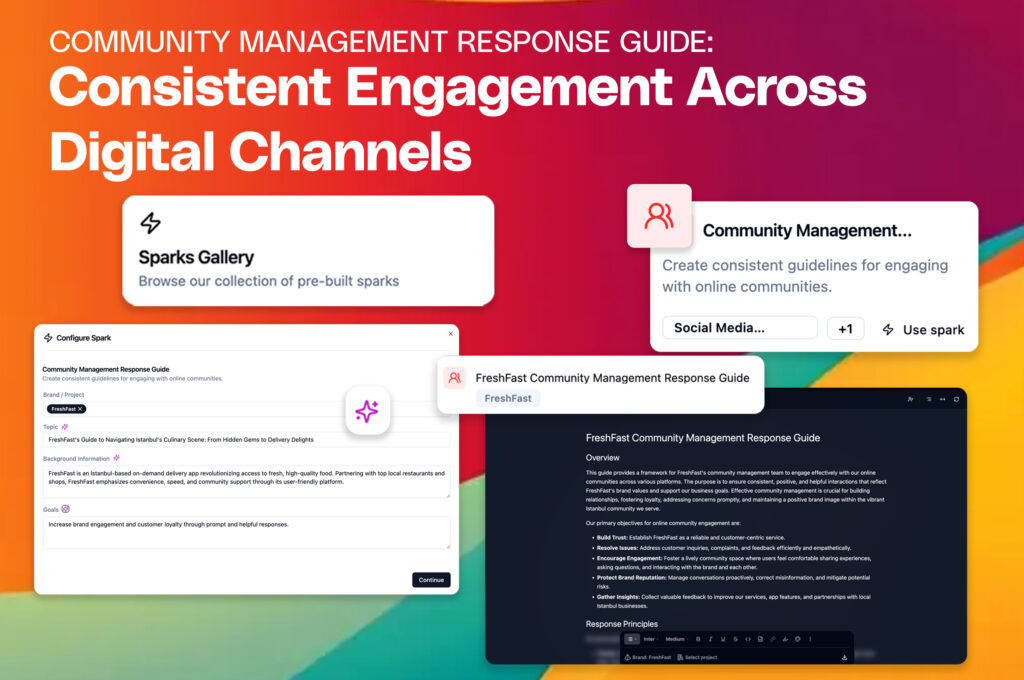Toggle bold in the editor toolbar
1024x680 pixels.
[698, 639]
